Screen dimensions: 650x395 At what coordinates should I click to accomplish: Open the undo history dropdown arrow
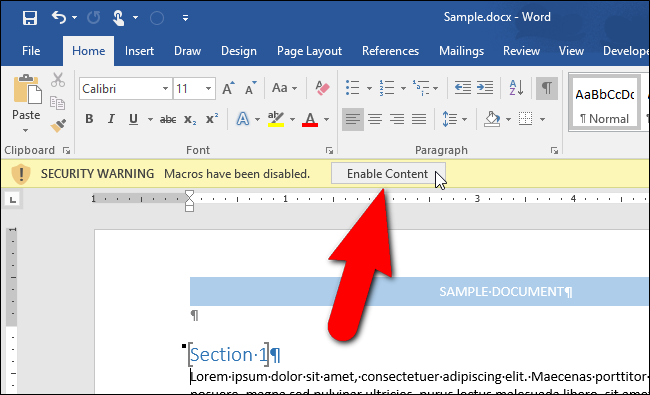click(x=75, y=18)
